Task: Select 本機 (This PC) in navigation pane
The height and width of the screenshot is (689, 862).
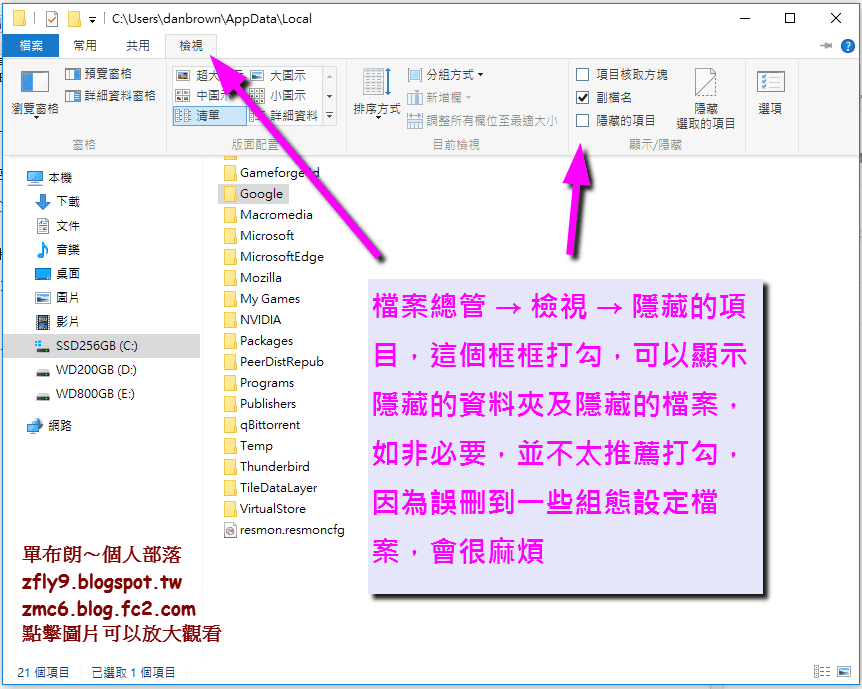Action: point(49,178)
